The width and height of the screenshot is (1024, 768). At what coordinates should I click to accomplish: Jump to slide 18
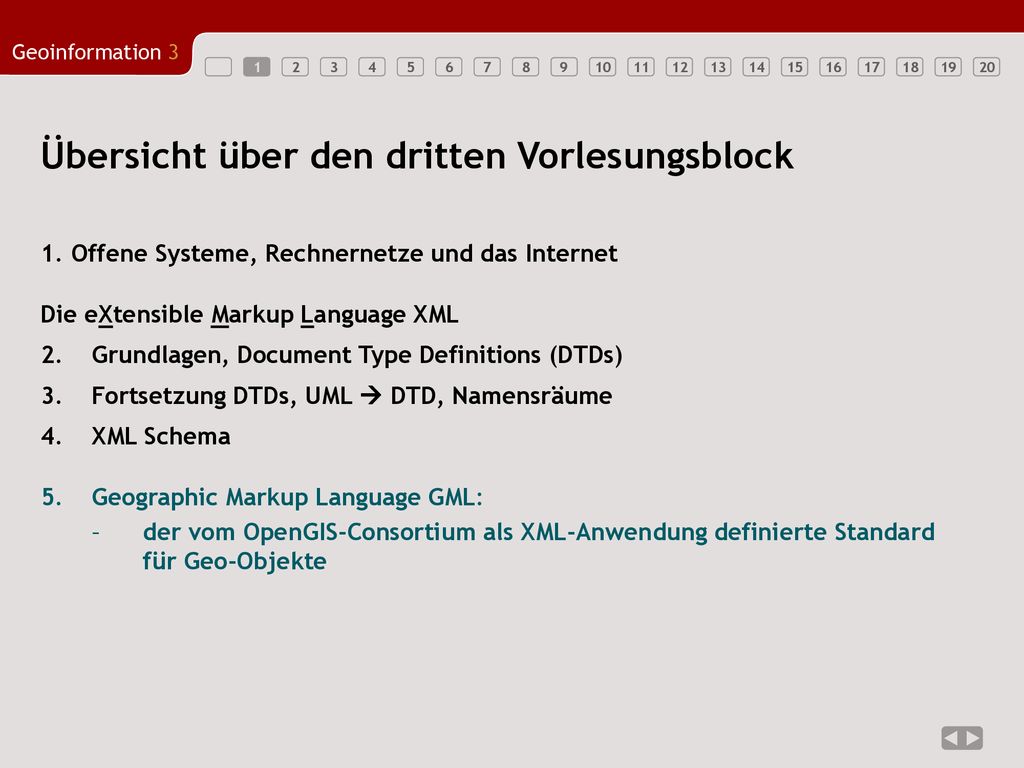[910, 67]
